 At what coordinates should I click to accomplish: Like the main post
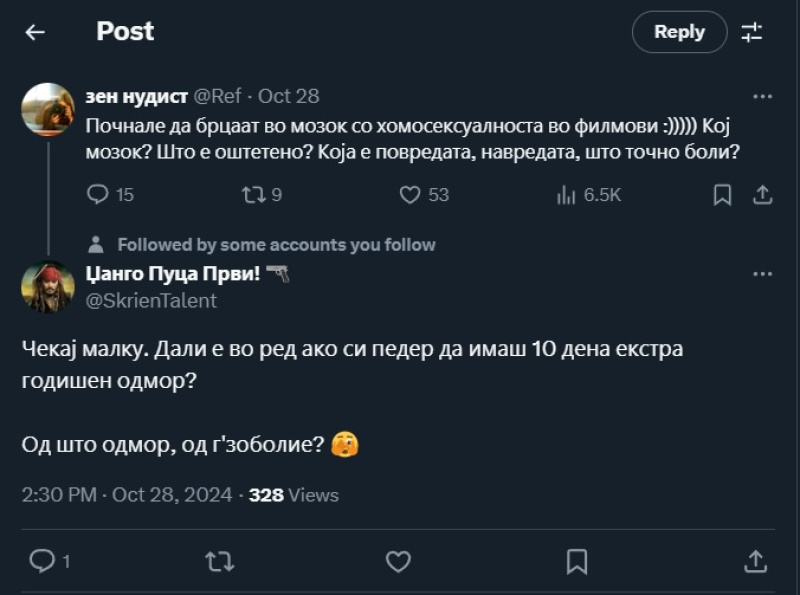(x=398, y=562)
